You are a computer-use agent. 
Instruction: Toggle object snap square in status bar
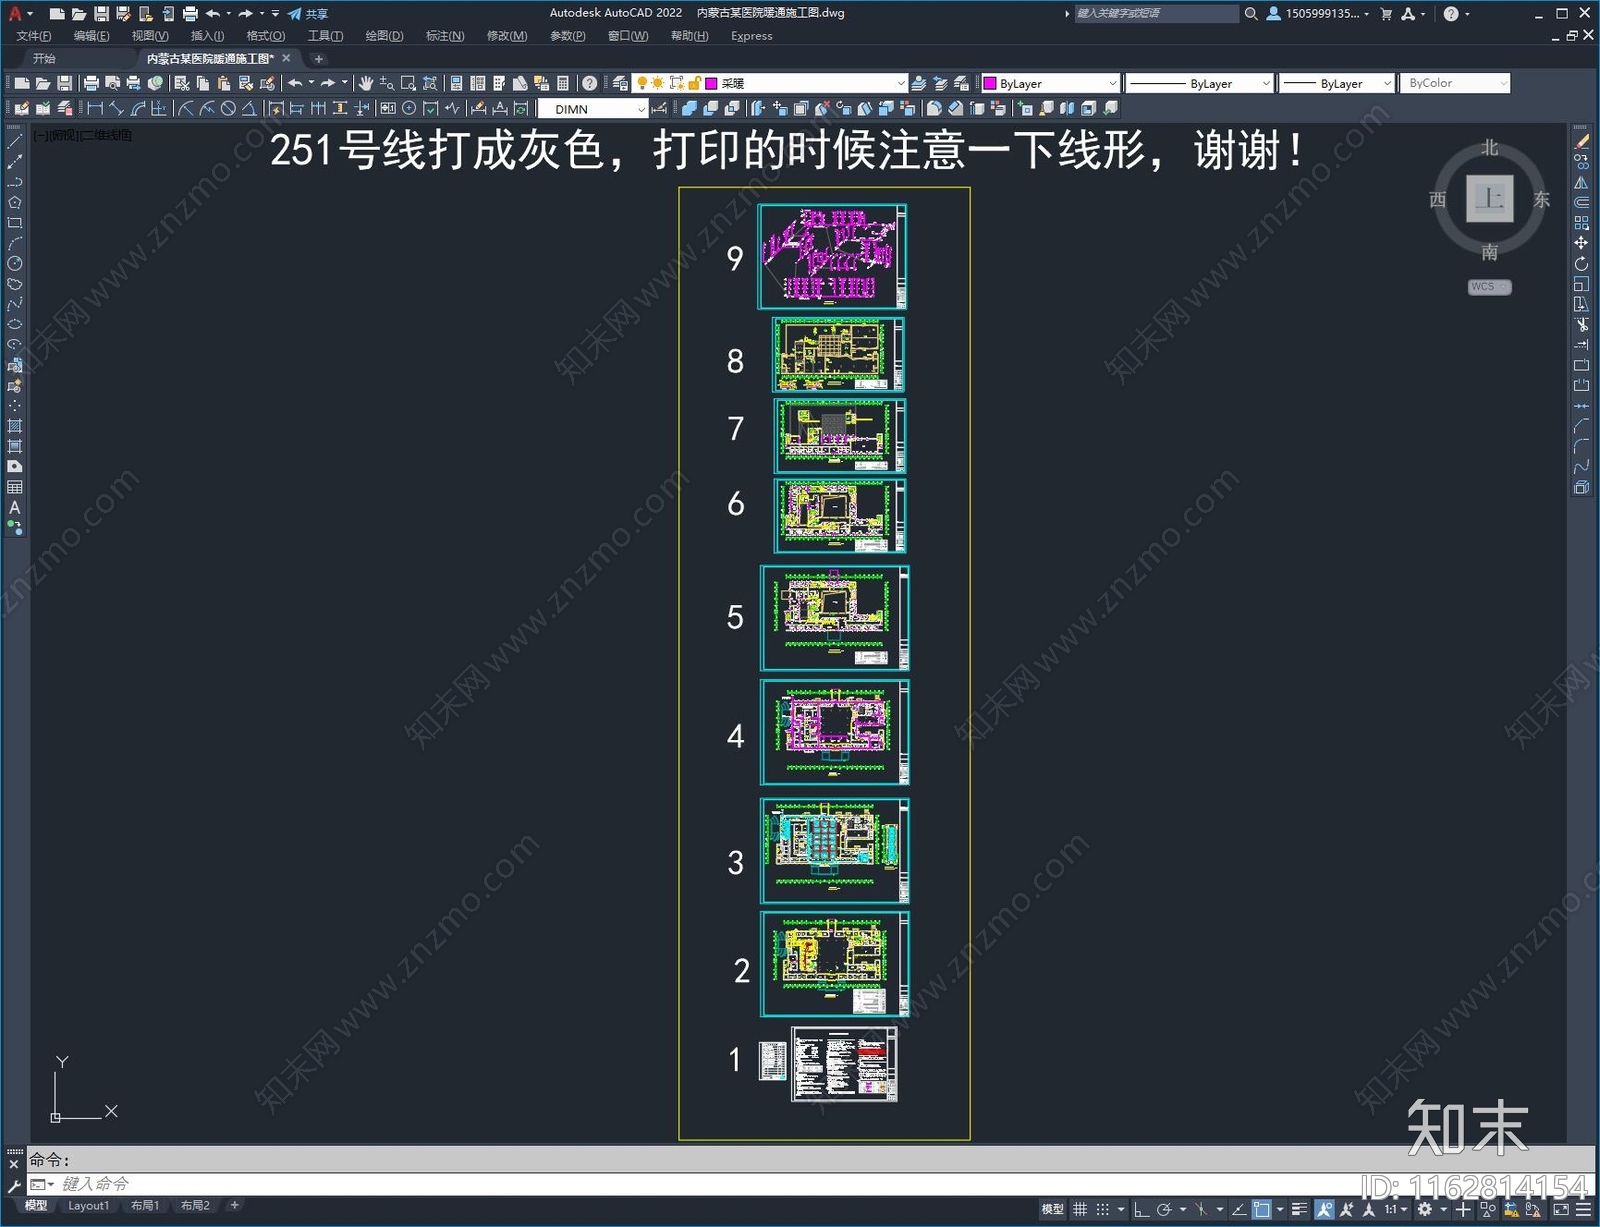tap(1262, 1209)
